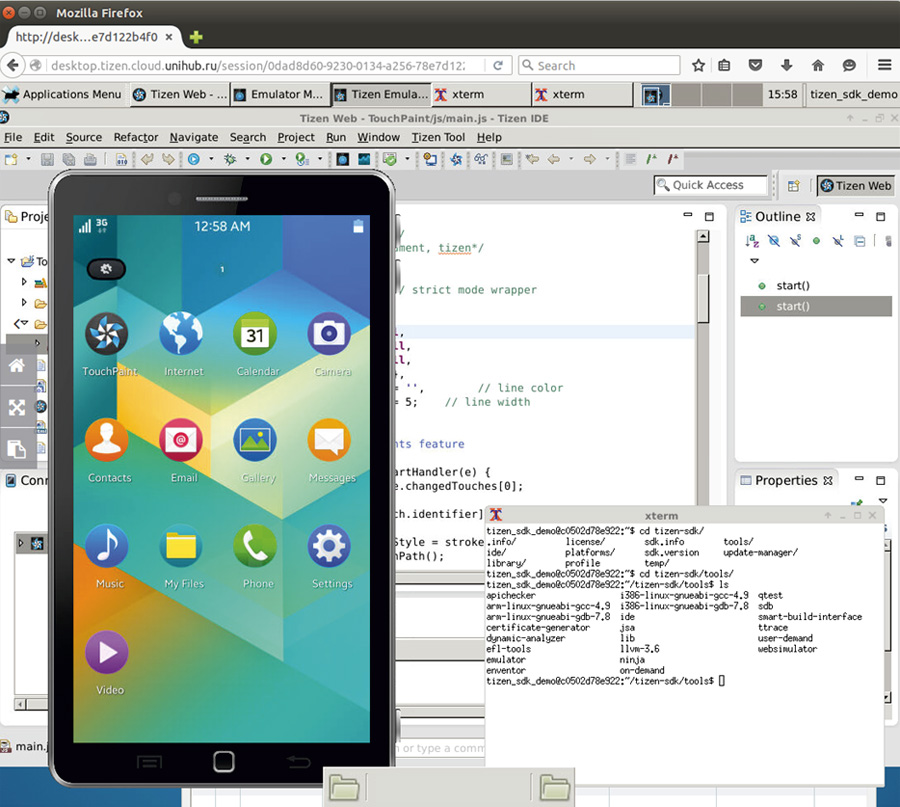Open the My Files app icon
The image size is (900, 807).
(x=181, y=546)
